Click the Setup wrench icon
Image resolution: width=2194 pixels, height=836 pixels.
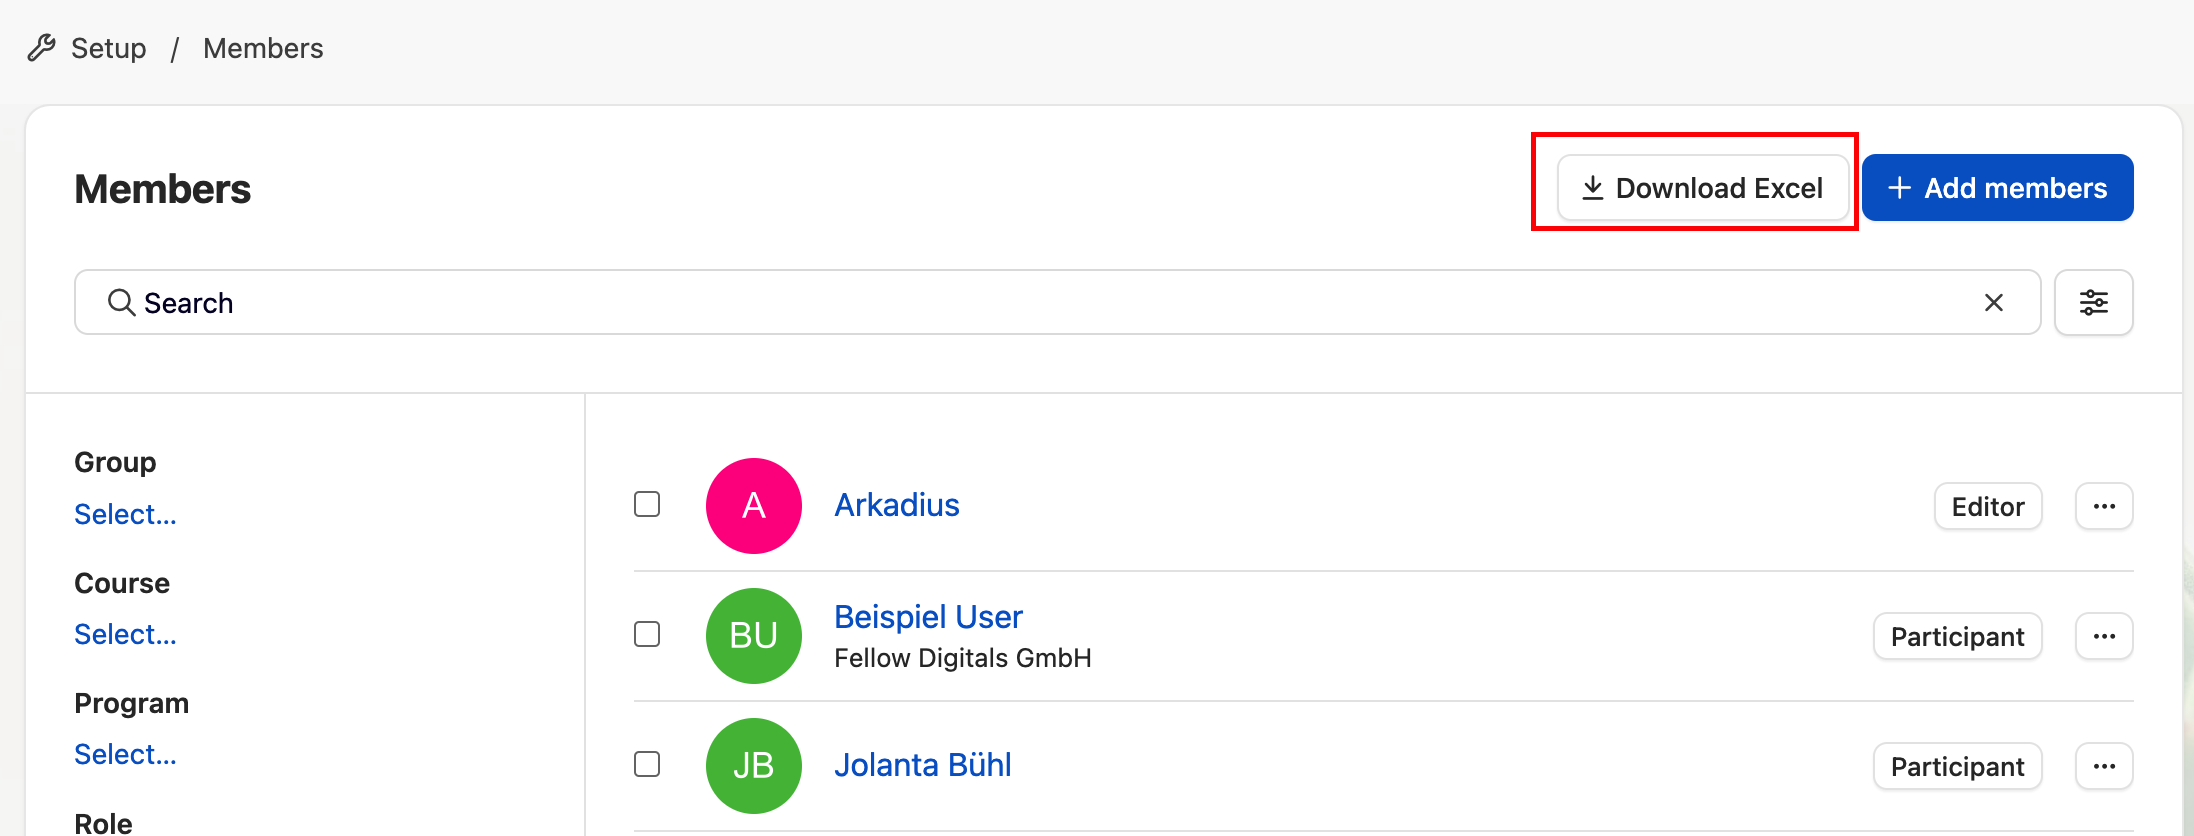tap(41, 48)
